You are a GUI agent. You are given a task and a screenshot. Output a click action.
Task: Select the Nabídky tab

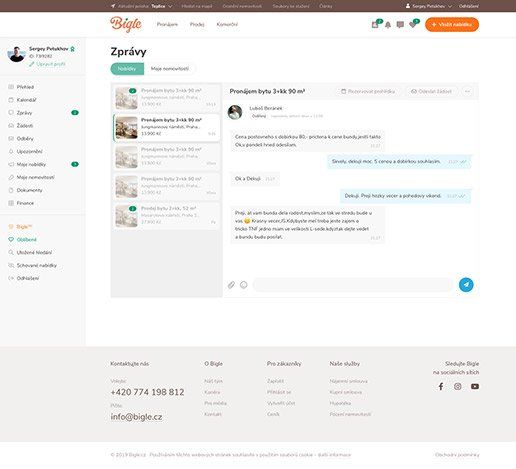127,69
